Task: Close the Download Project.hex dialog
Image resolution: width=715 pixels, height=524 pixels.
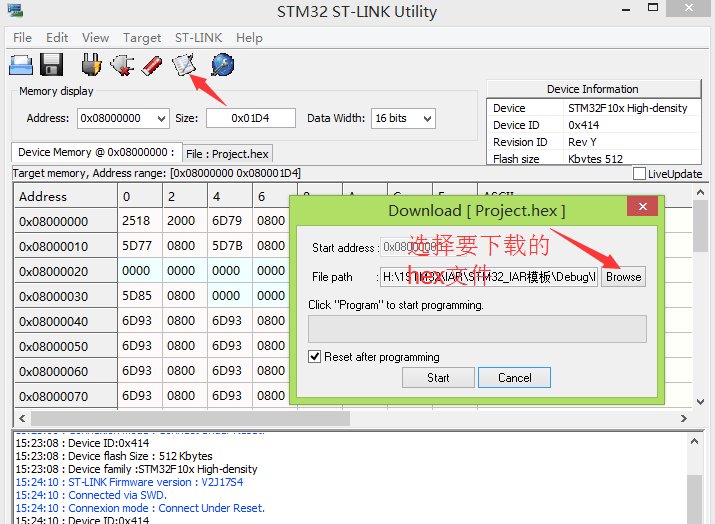Action: 642,207
